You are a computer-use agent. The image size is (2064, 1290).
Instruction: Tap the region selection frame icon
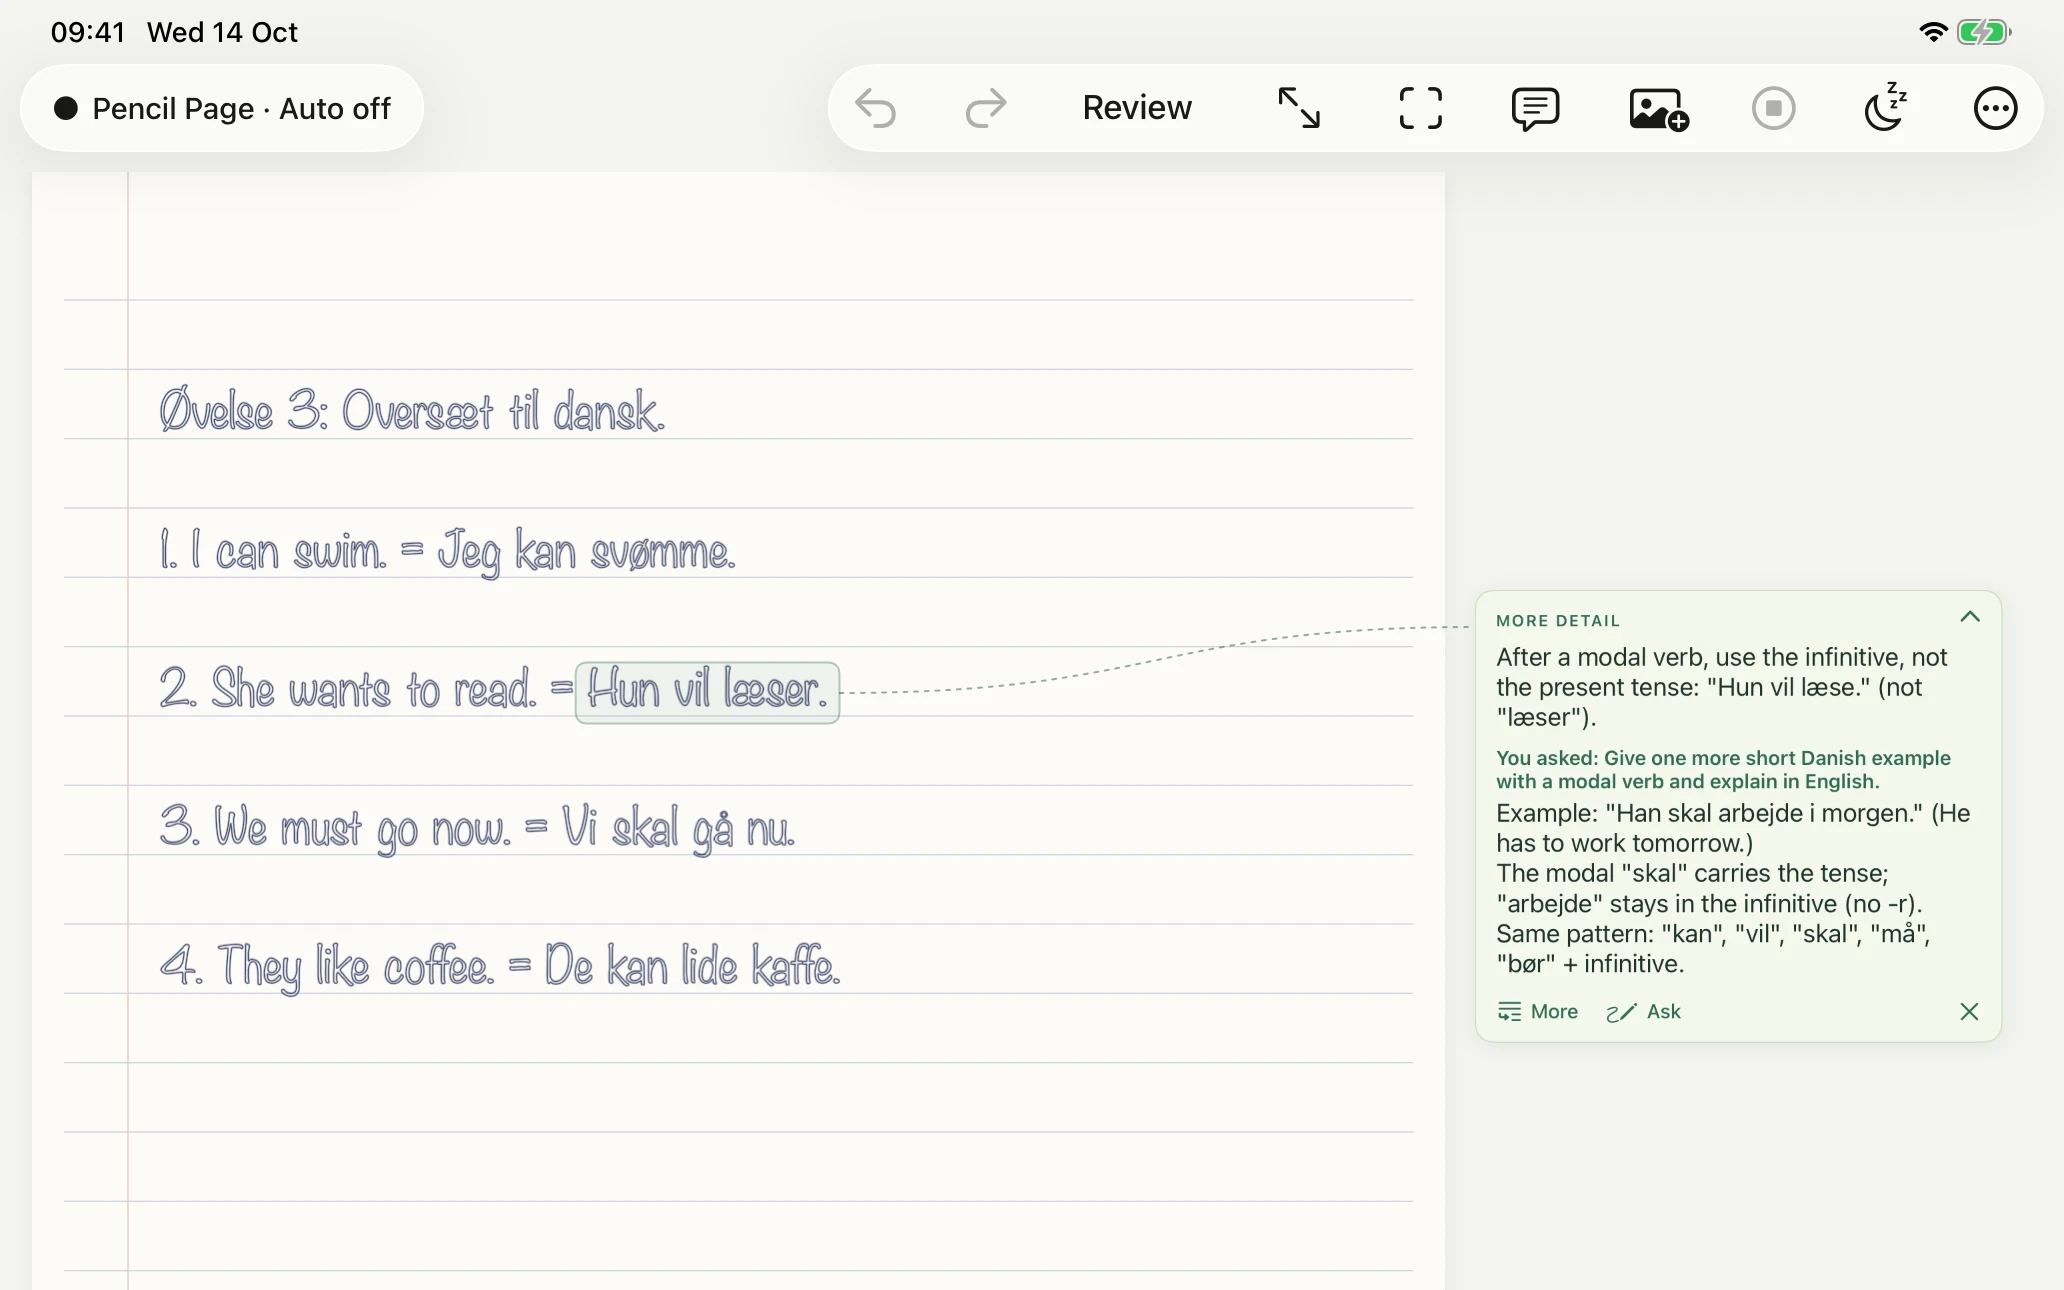tap(1420, 108)
